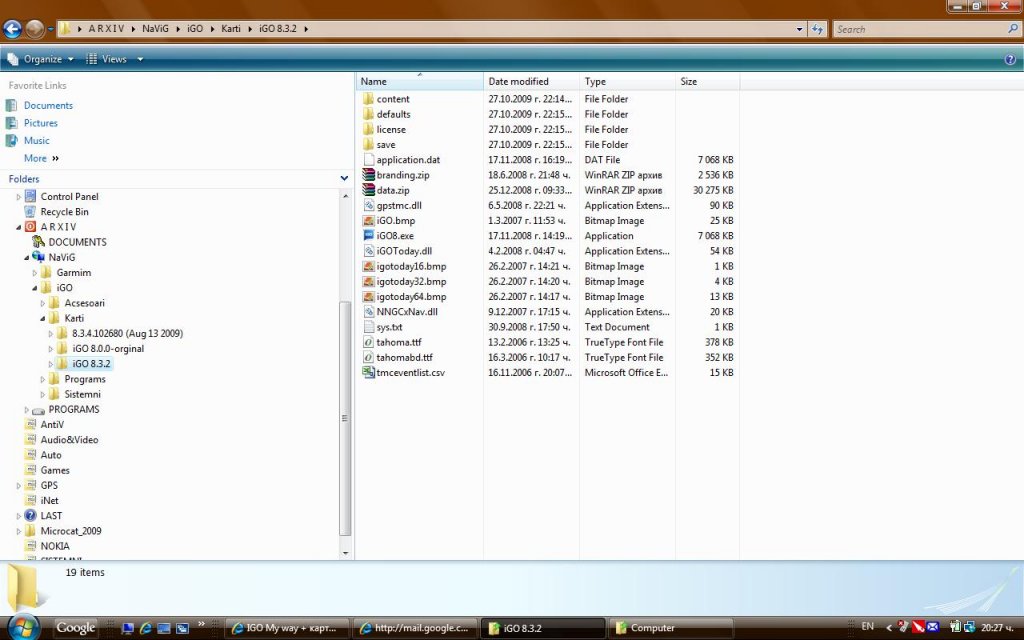Click the A R X I V drive icon
Viewport: 1024px width, 640px height.
(30, 227)
